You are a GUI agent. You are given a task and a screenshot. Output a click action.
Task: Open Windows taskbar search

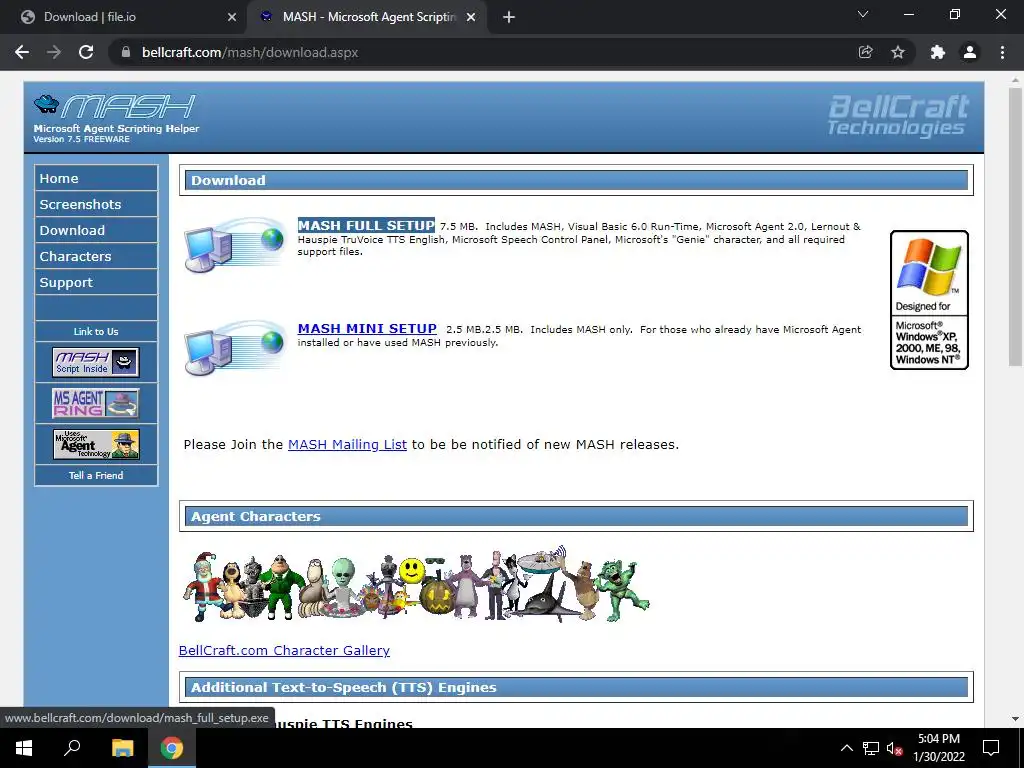[x=72, y=748]
